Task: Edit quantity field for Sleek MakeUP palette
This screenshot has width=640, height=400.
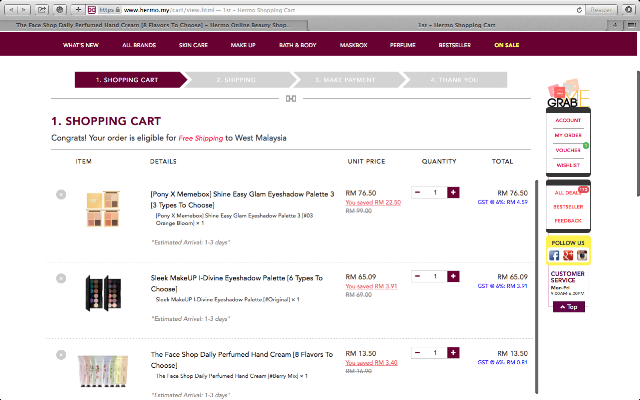Action: 435,276
